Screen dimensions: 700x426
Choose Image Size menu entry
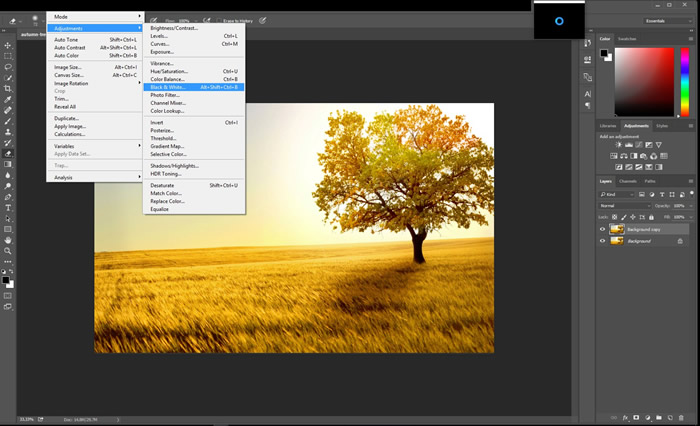[x=95, y=67]
